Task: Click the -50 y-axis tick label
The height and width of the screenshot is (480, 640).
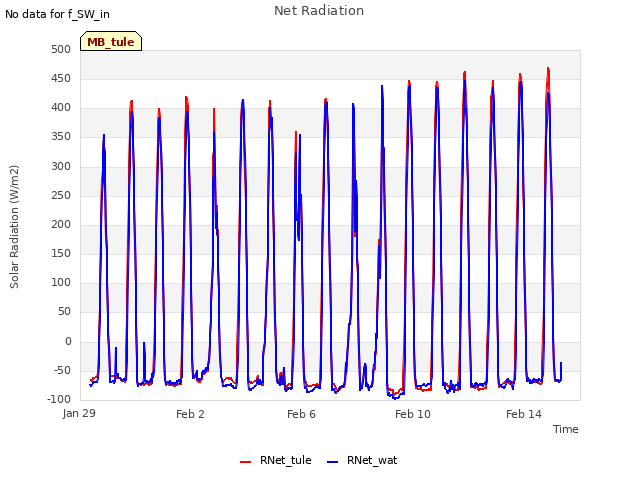Action: 62,370
